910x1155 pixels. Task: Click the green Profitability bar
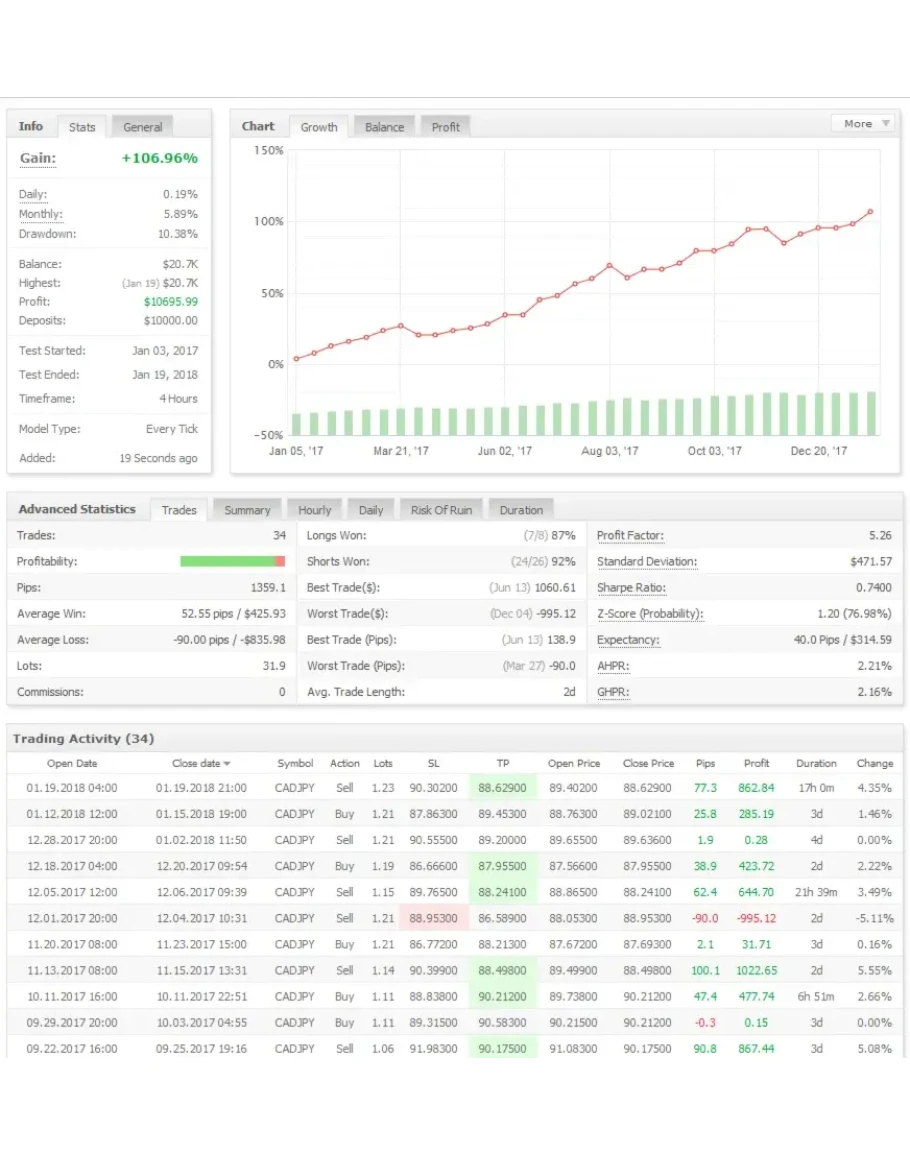(x=228, y=562)
